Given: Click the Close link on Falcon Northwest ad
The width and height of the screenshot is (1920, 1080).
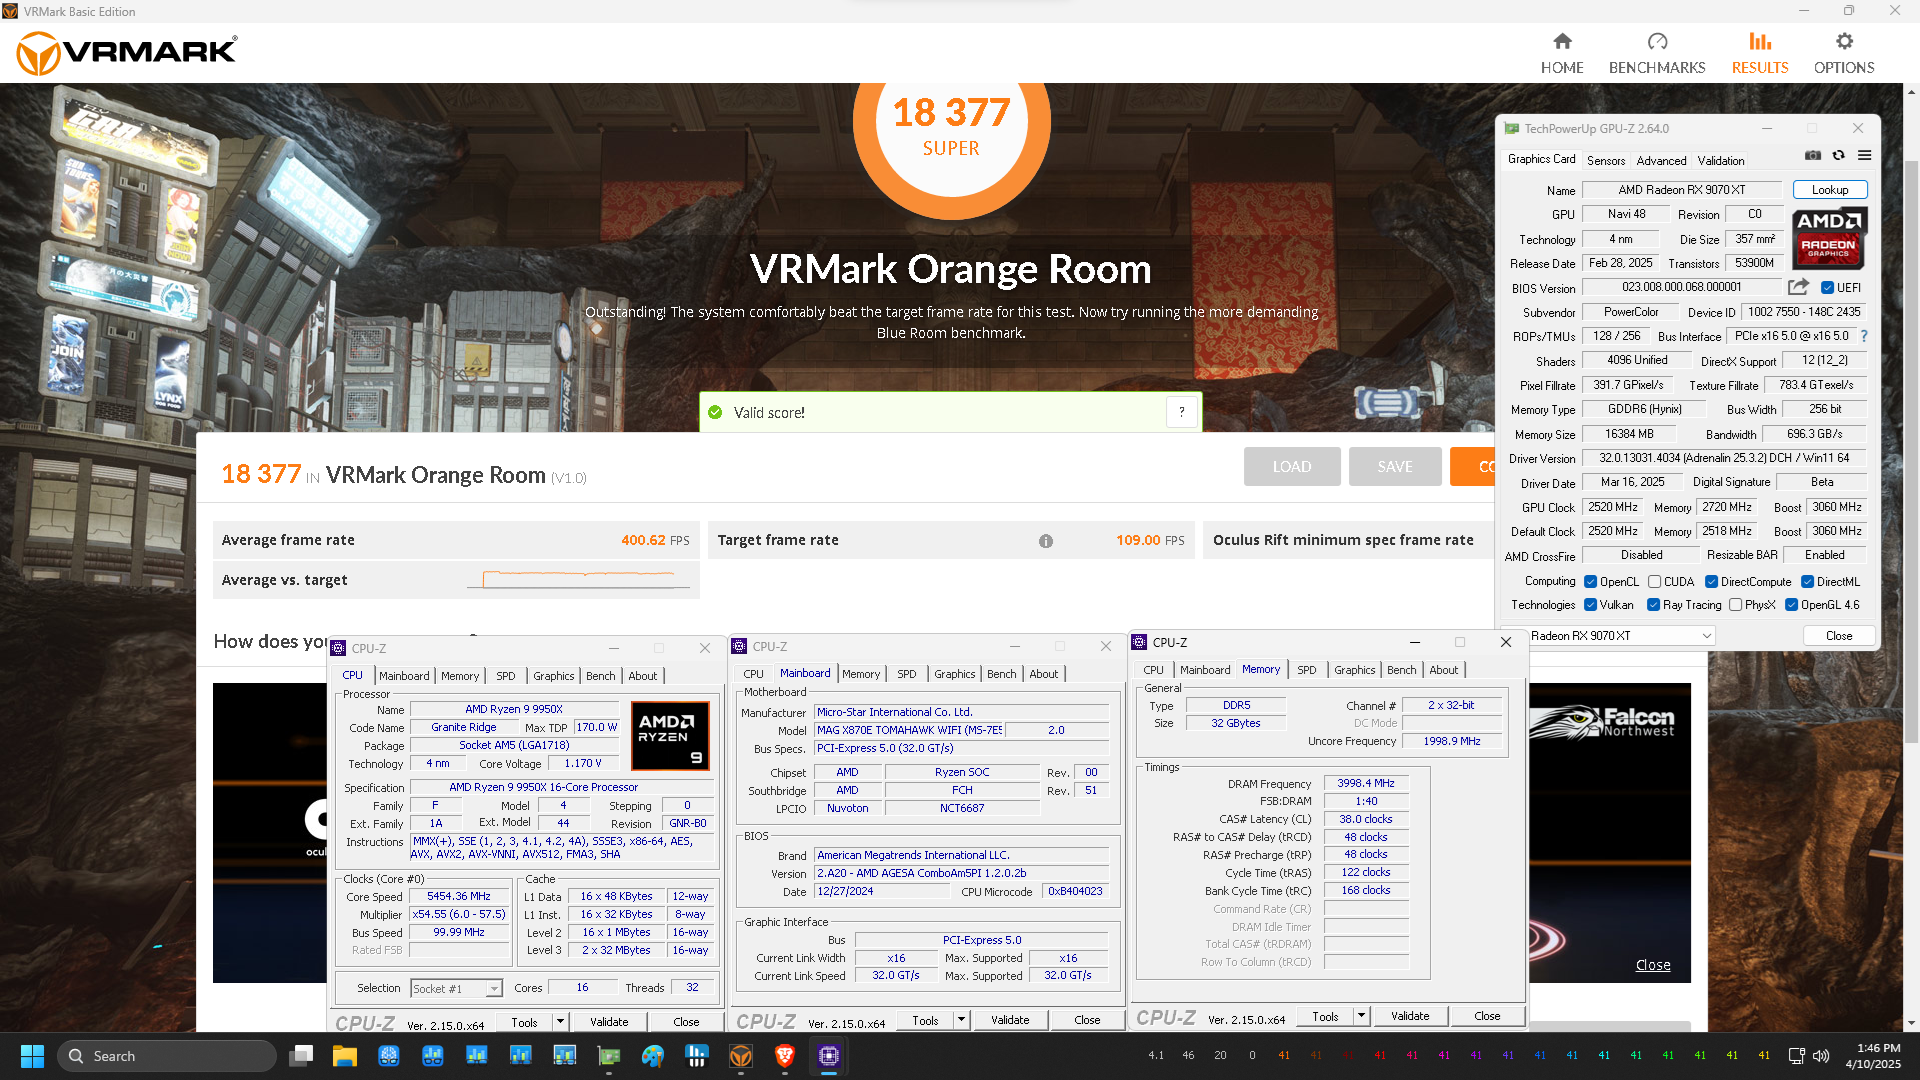Looking at the screenshot, I should coord(1653,966).
